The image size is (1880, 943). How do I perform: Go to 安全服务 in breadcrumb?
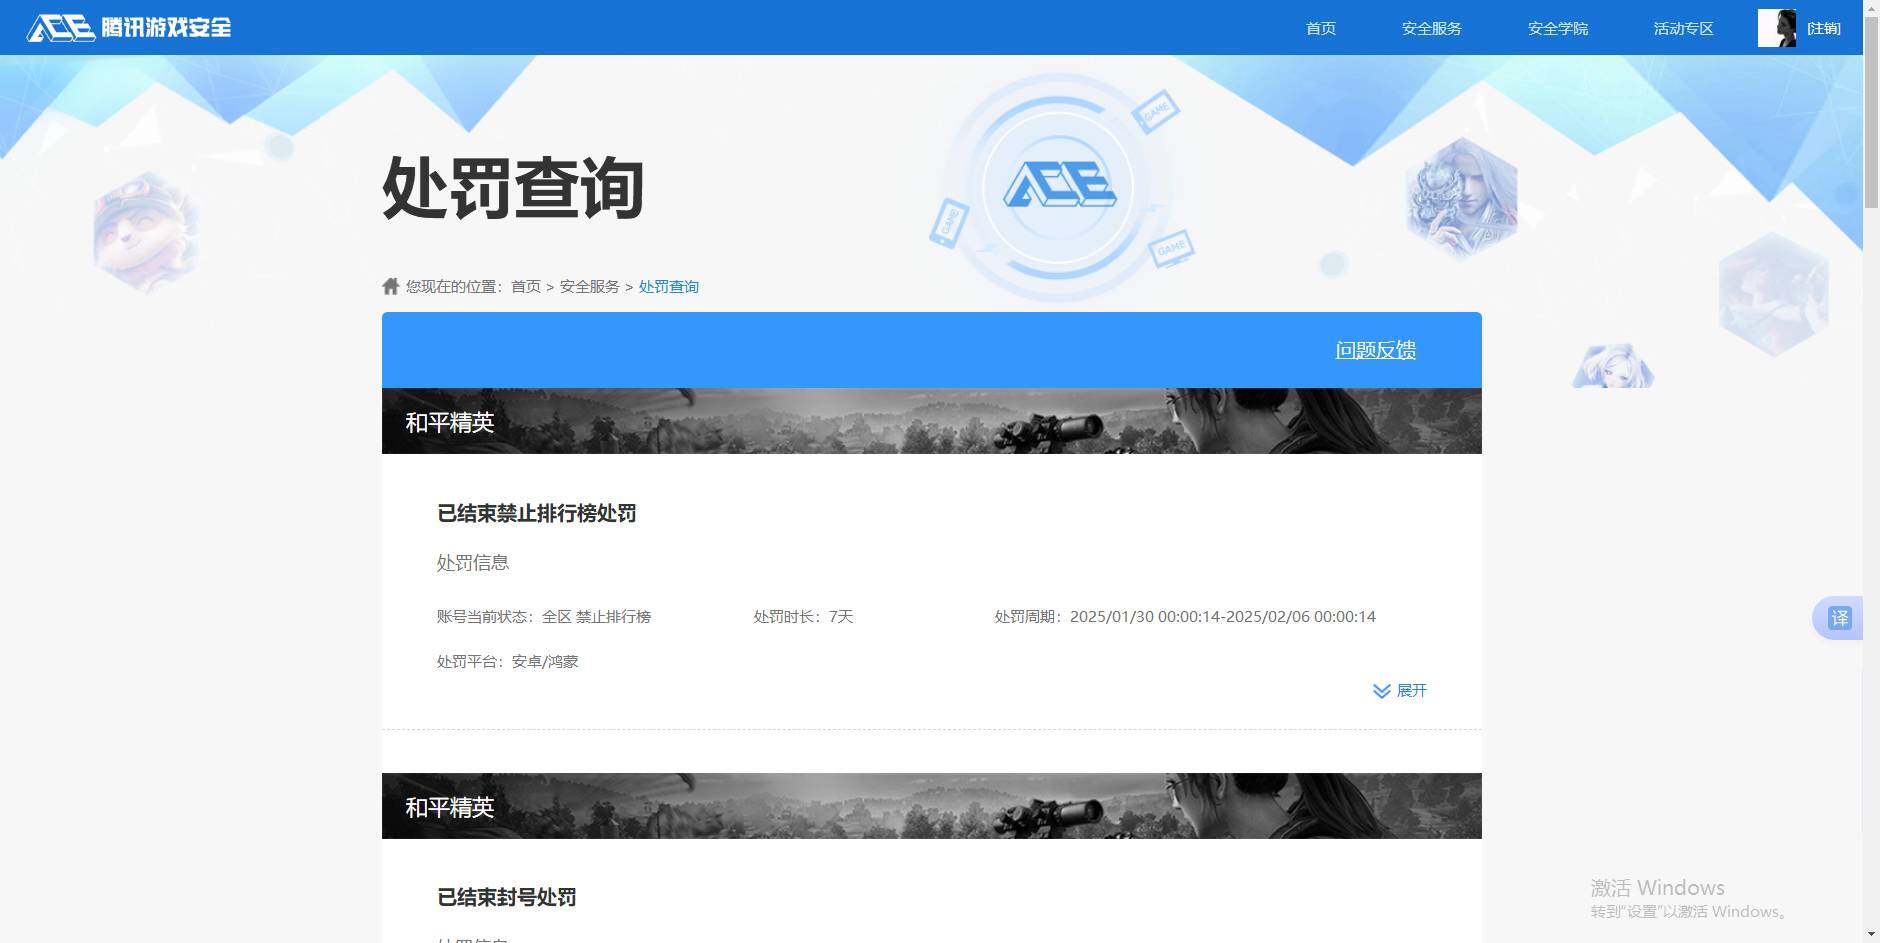point(589,287)
